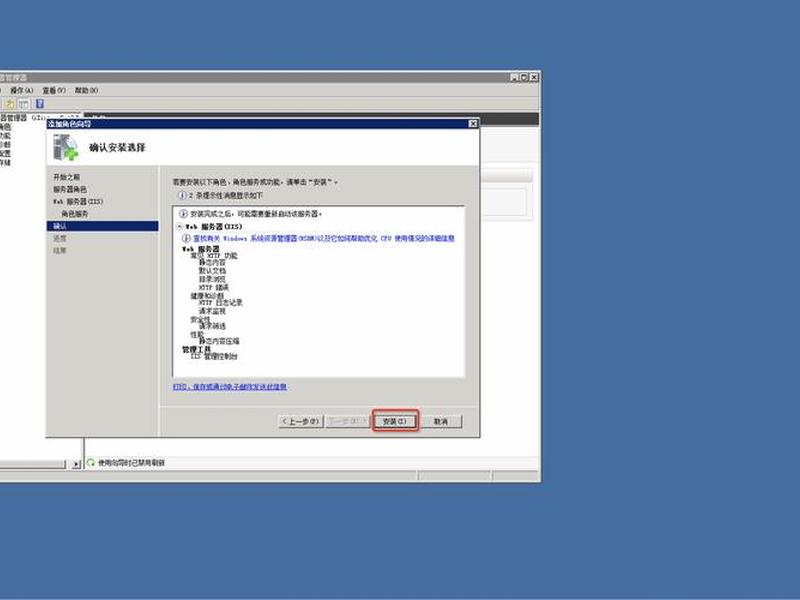This screenshot has height=600, width=800.
Task: Select the 服务器角色 wizard step
Action: (x=70, y=189)
